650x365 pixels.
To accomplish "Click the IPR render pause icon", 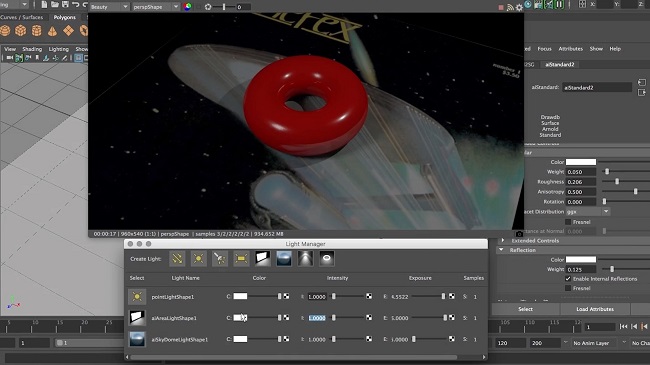I will pos(559,5).
